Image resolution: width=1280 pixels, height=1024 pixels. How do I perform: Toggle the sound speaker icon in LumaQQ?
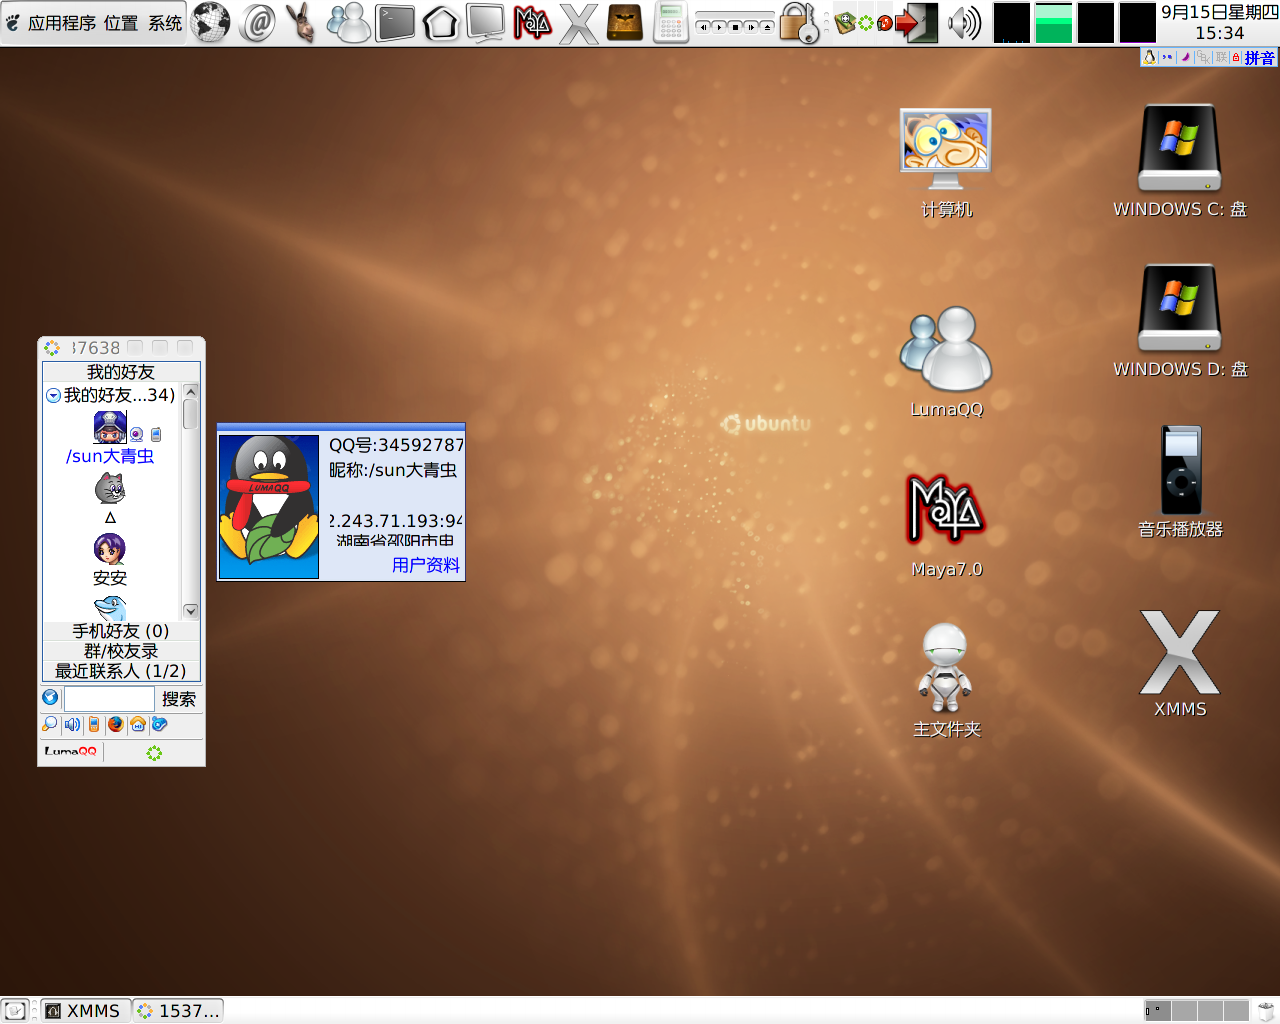(72, 724)
